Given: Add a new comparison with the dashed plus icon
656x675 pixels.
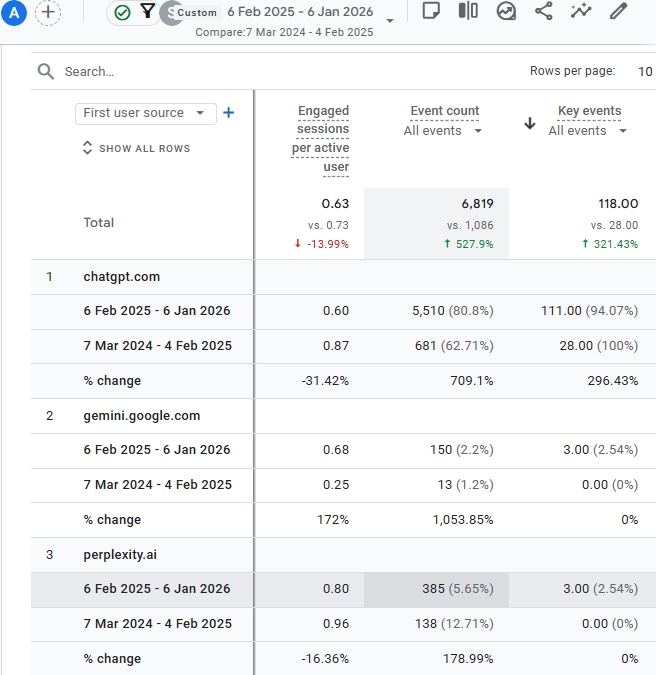Looking at the screenshot, I should (48, 12).
